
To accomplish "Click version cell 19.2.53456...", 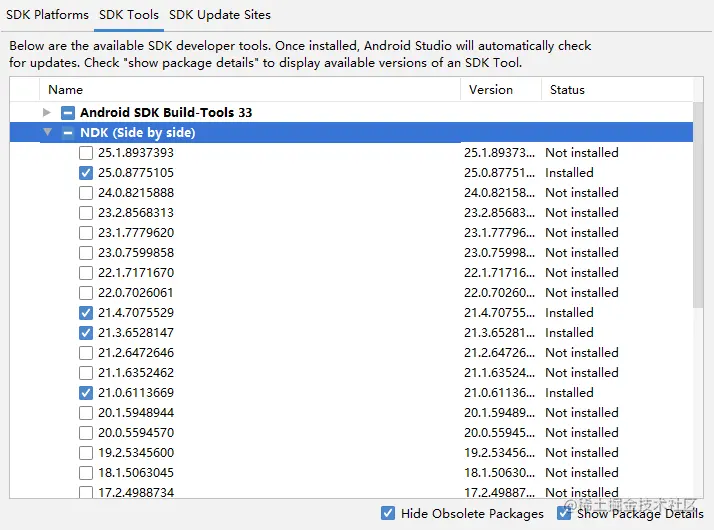I will tap(500, 453).
